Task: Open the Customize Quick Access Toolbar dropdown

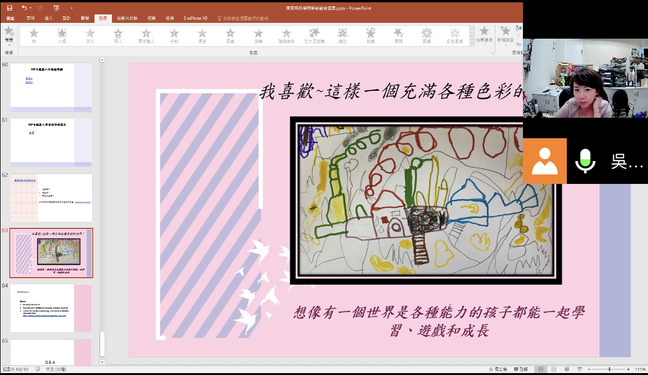Action: (71, 8)
